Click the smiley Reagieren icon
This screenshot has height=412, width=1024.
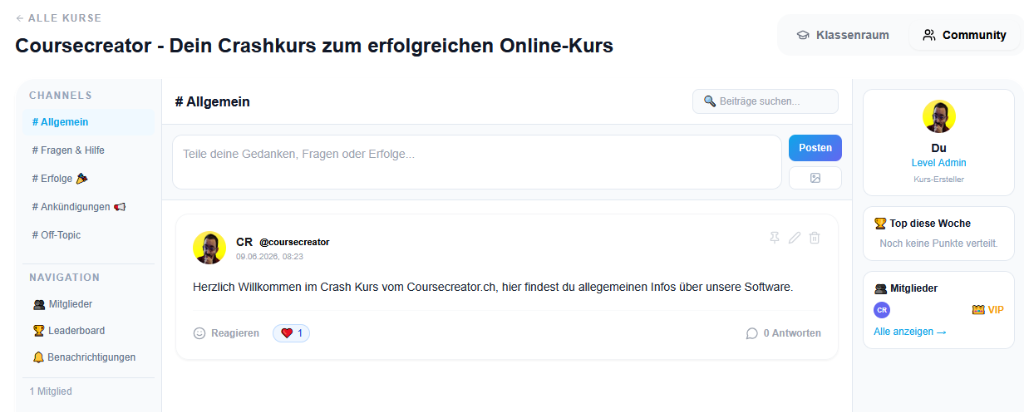point(199,333)
